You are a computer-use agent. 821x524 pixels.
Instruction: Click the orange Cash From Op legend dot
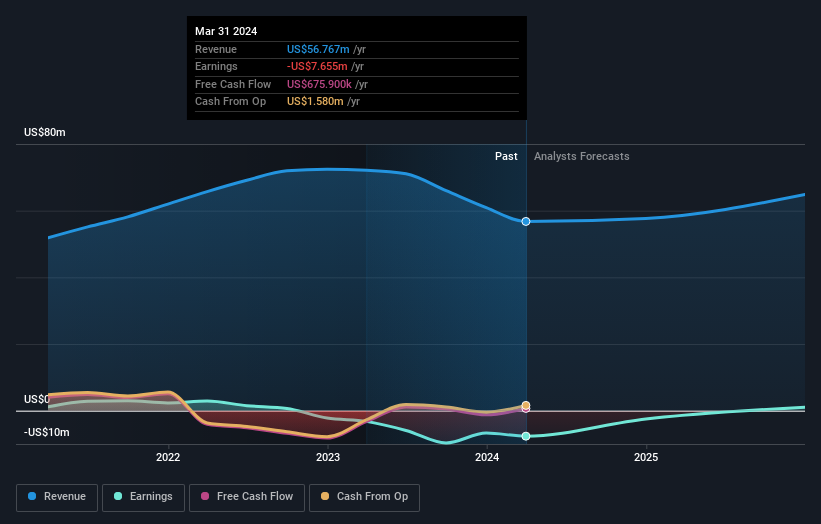point(325,496)
